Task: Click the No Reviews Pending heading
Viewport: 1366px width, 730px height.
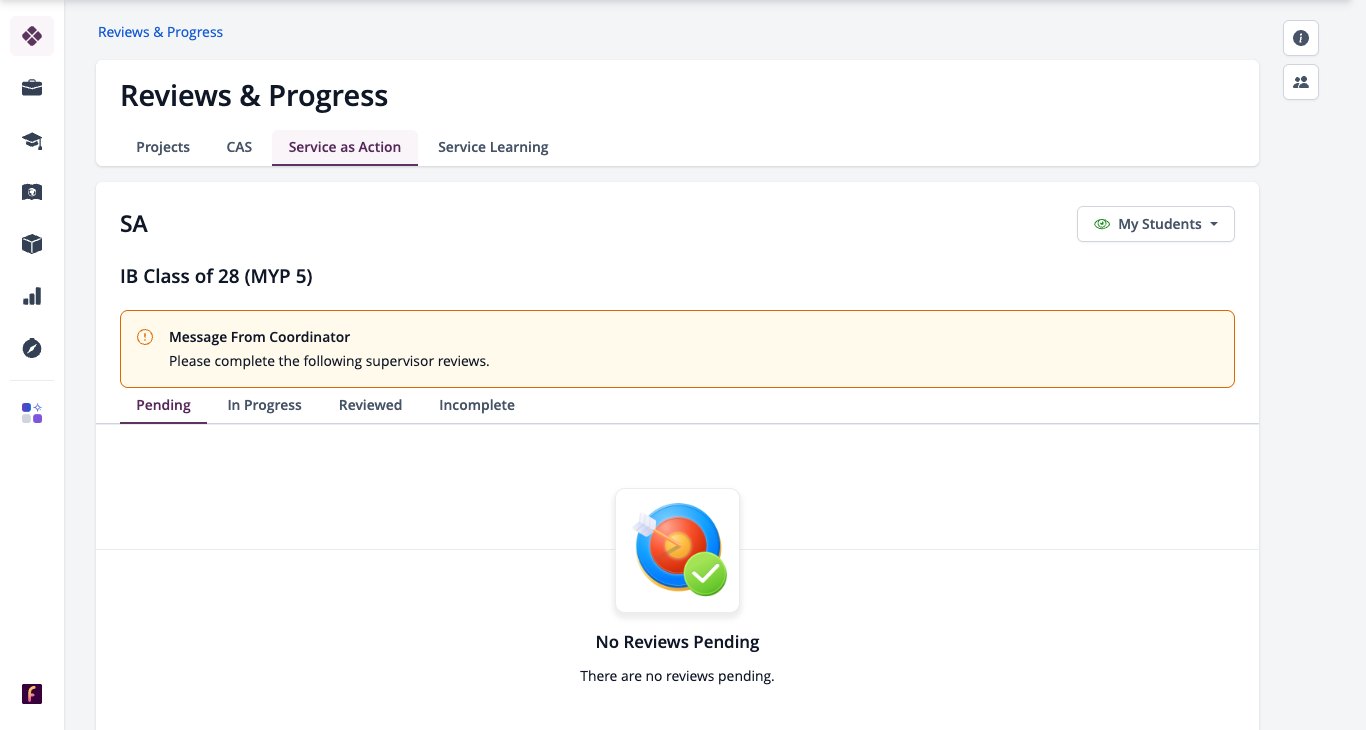Action: pyautogui.click(x=678, y=642)
